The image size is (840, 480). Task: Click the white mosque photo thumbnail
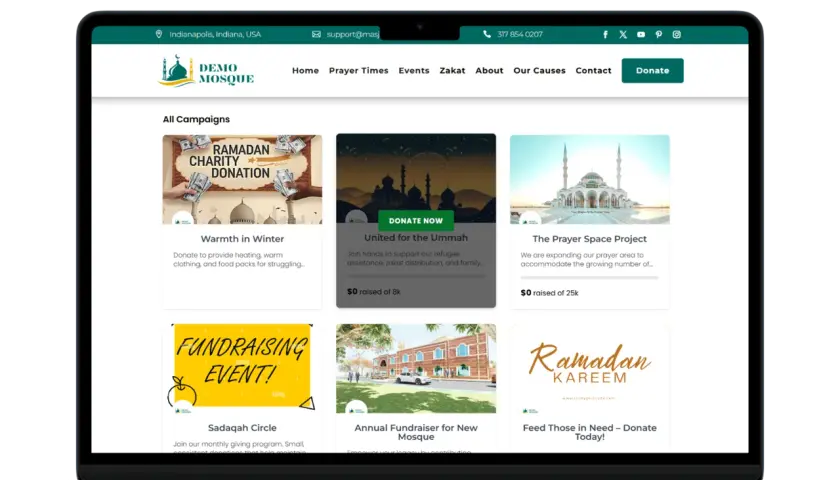click(x=589, y=179)
